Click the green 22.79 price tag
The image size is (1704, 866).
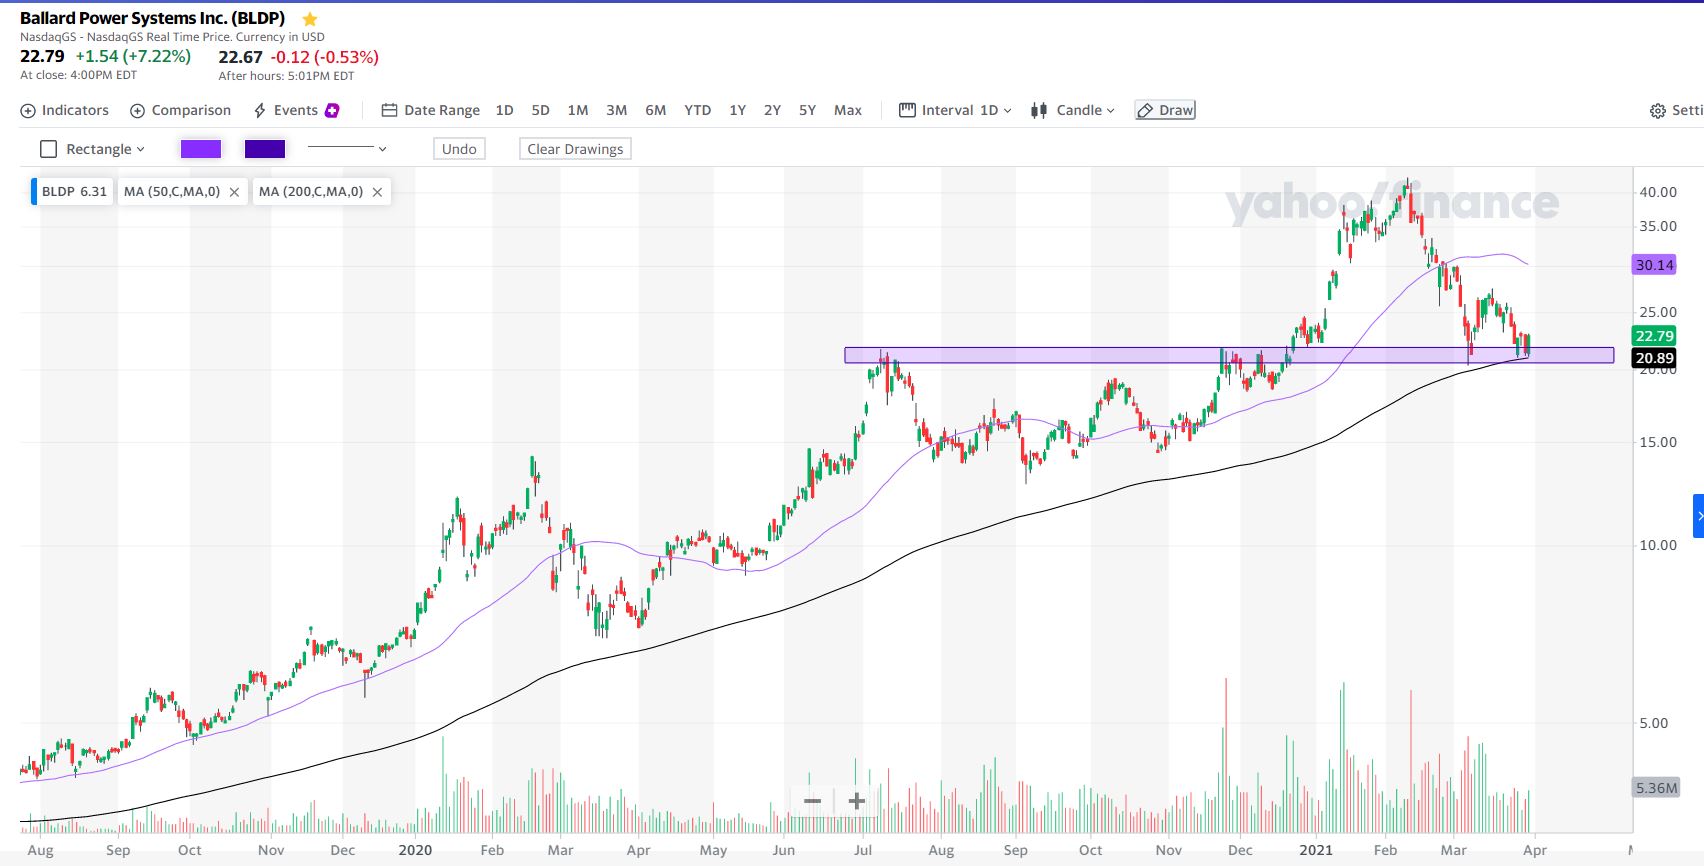click(1654, 336)
